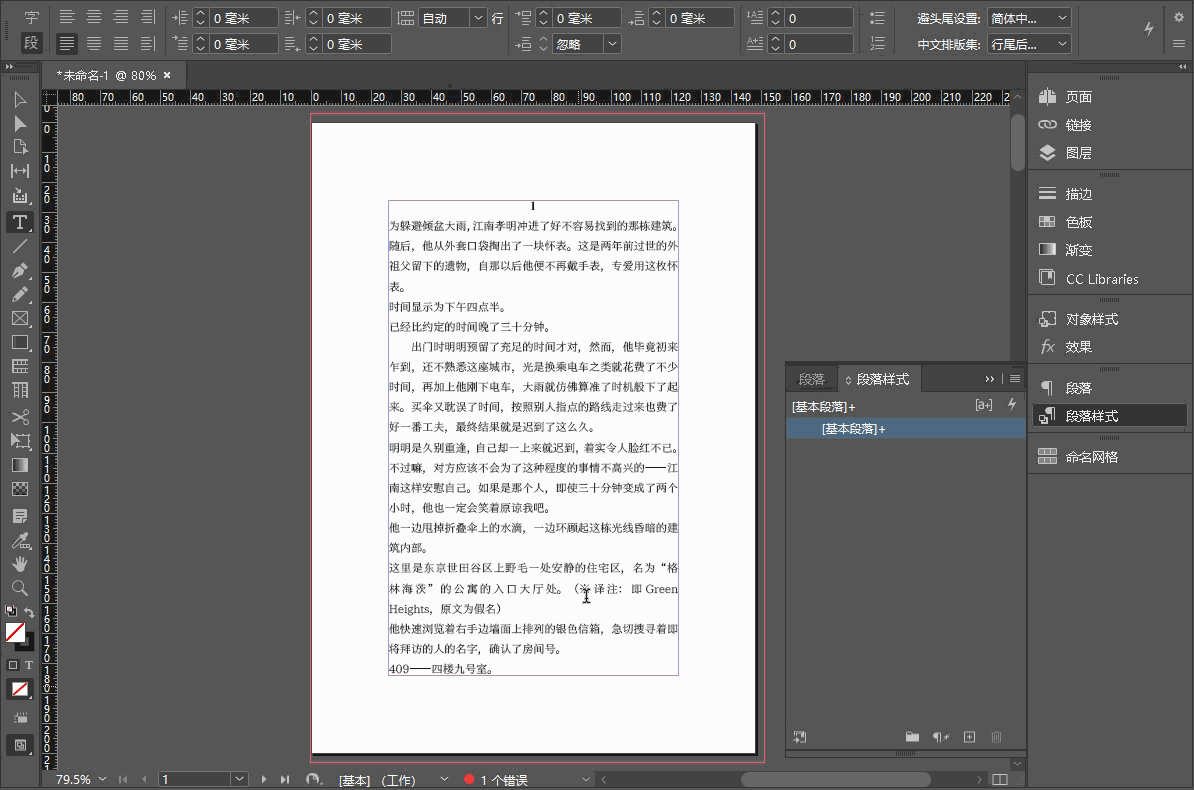Select the Pencil tool
Image resolution: width=1194 pixels, height=790 pixels.
click(x=20, y=295)
